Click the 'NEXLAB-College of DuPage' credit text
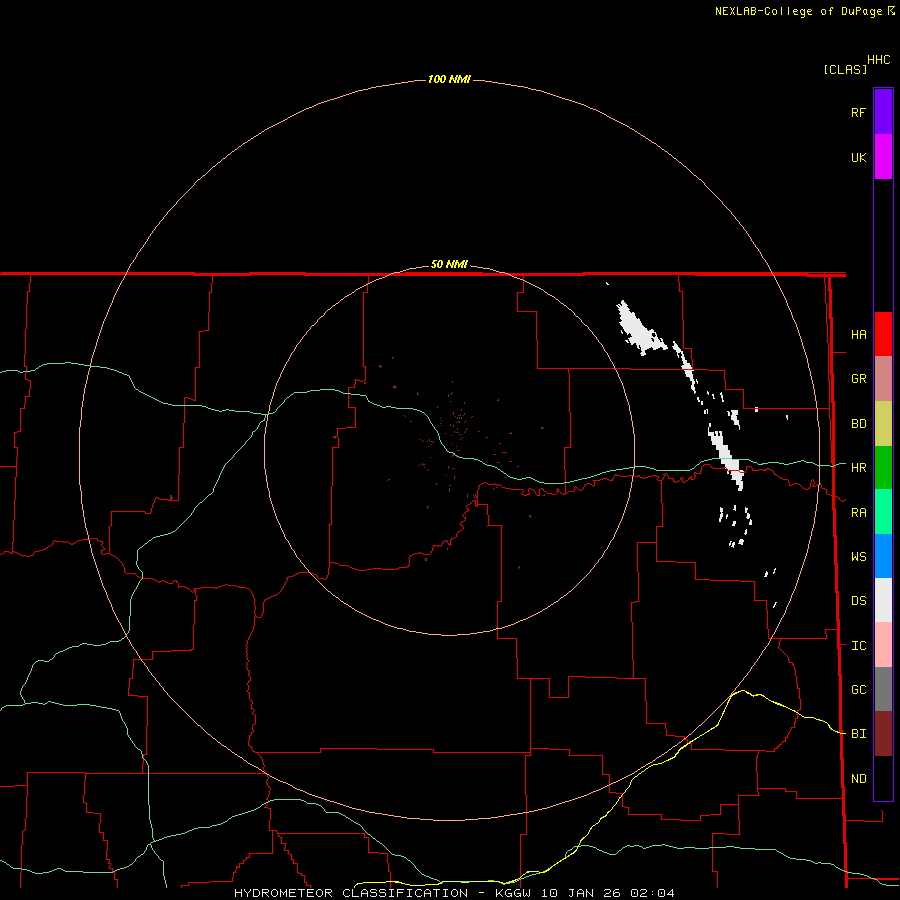900x900 pixels. [798, 11]
